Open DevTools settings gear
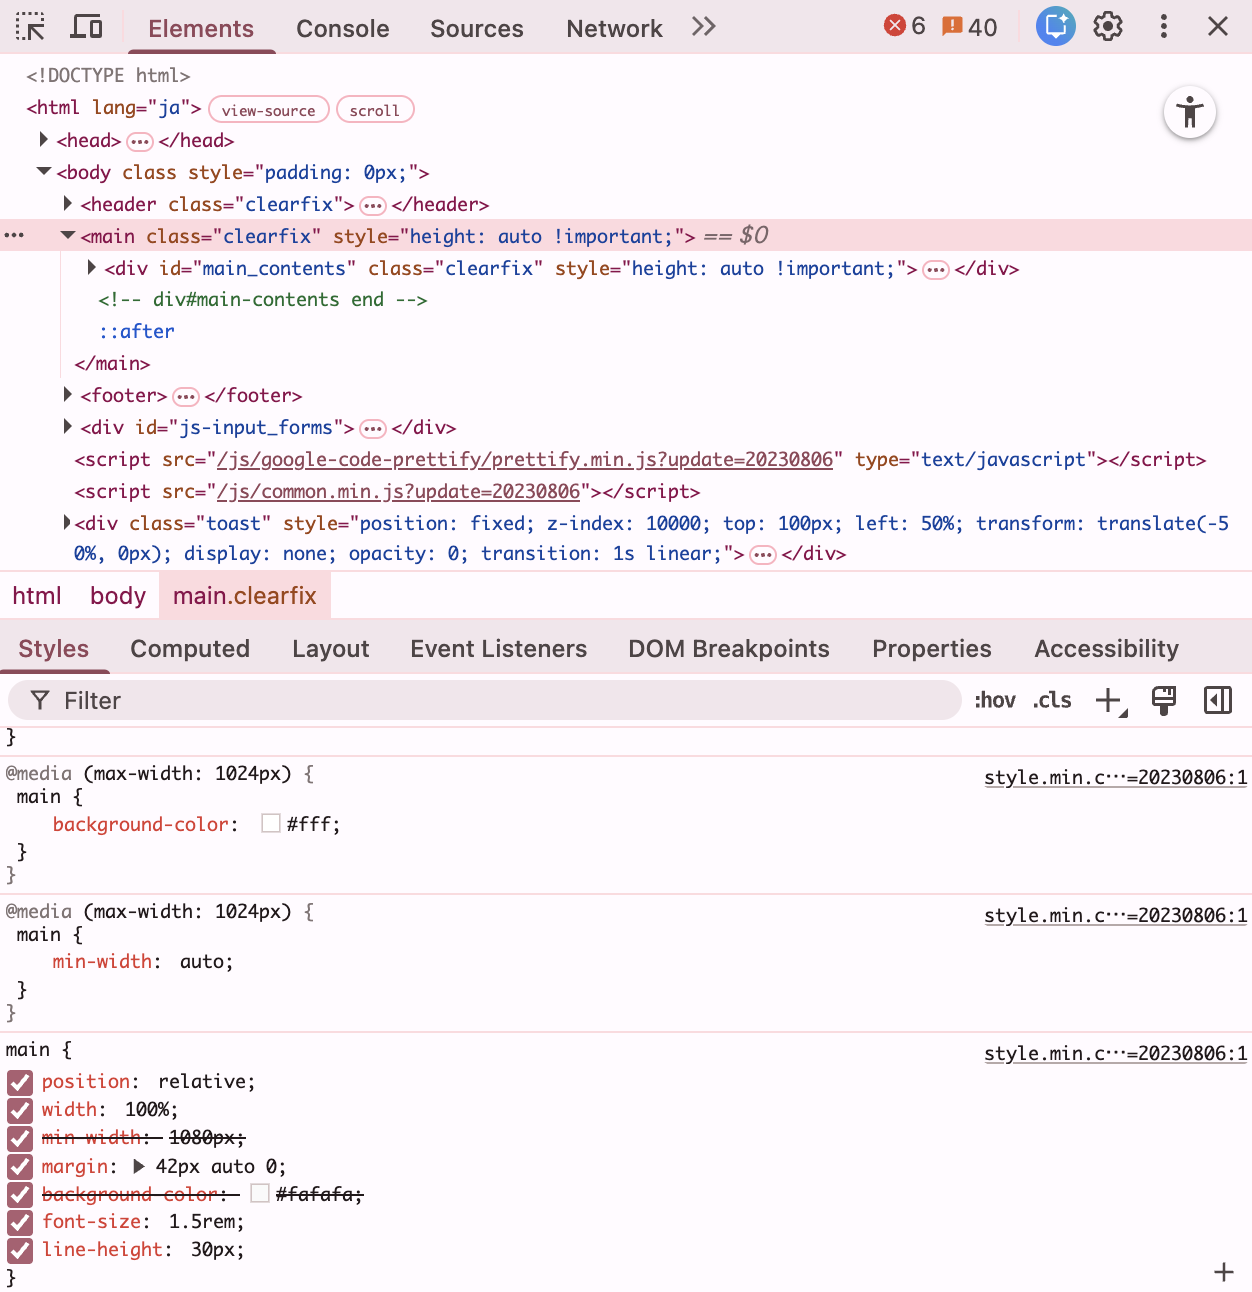The height and width of the screenshot is (1292, 1252). pyautogui.click(x=1108, y=27)
